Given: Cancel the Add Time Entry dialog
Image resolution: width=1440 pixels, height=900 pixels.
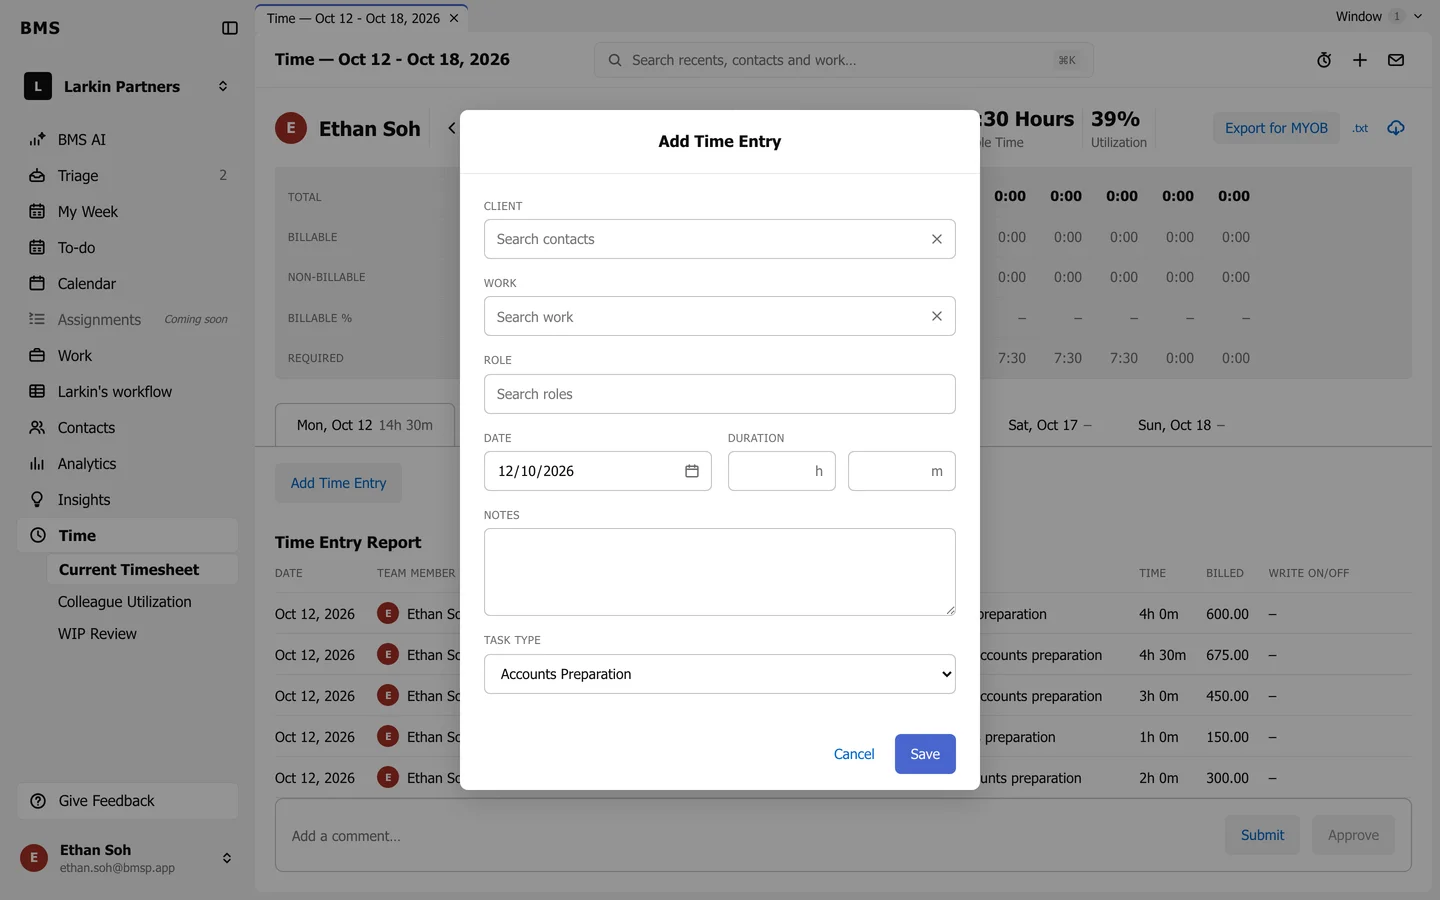Looking at the screenshot, I should 854,754.
